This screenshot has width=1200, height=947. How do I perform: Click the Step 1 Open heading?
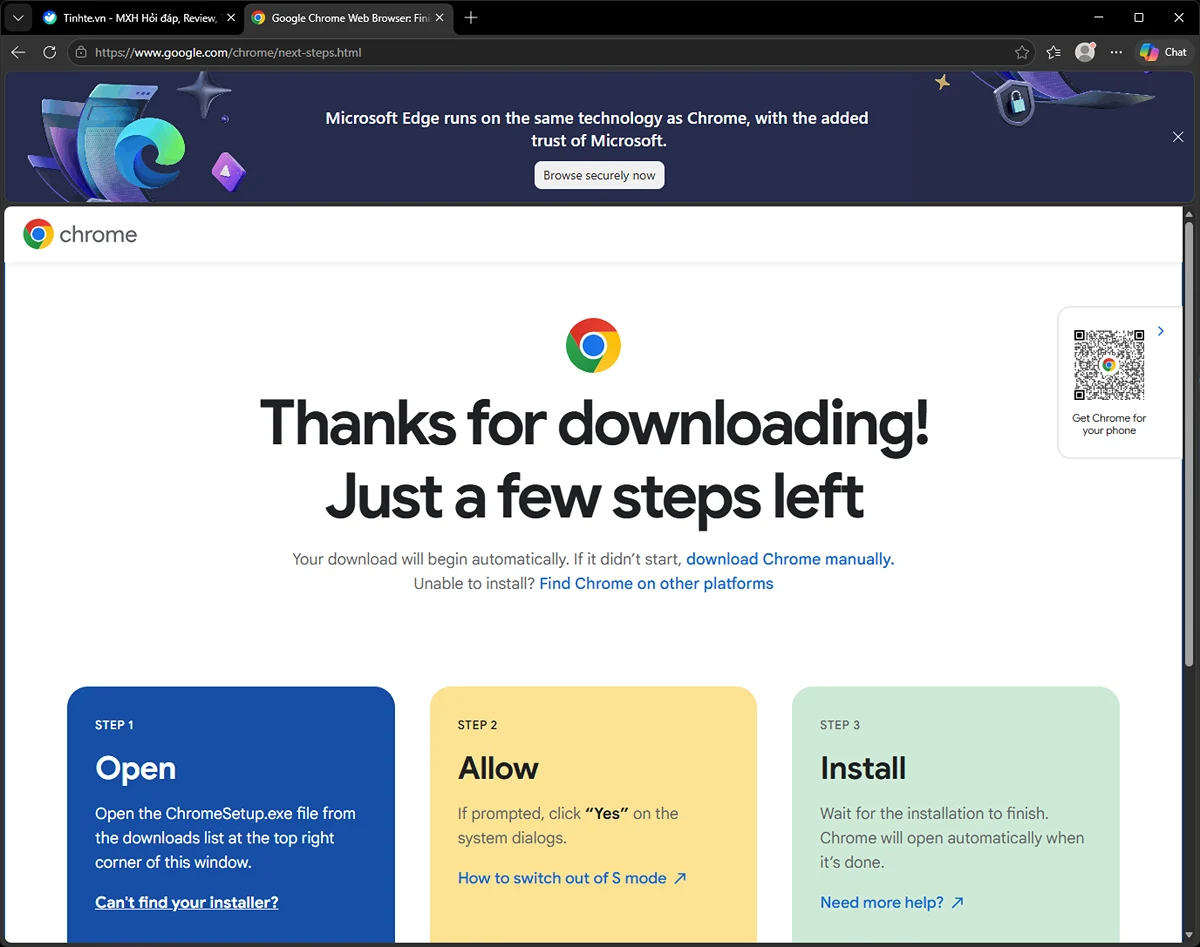tap(135, 768)
